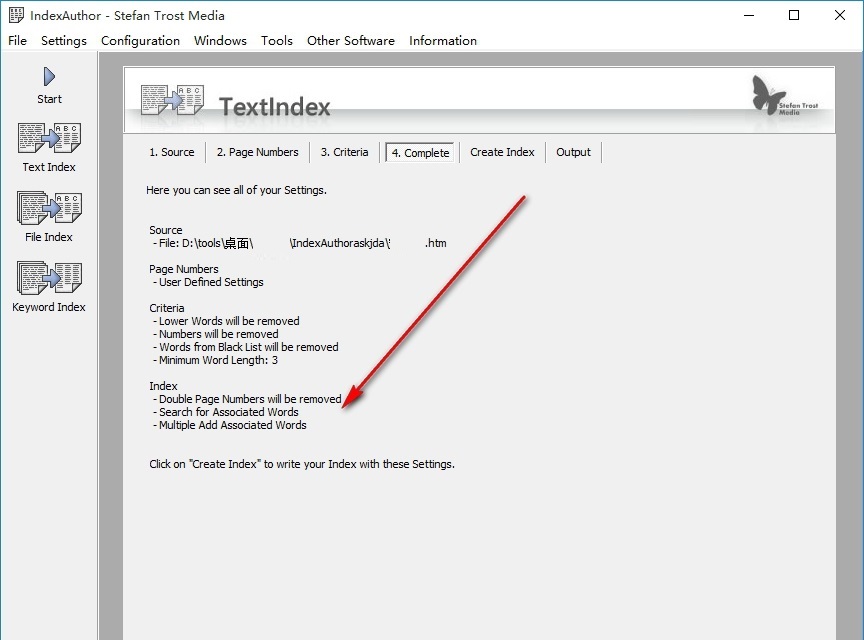Click the TextIndex header document icon
The width and height of the screenshot is (864, 640).
click(x=172, y=100)
